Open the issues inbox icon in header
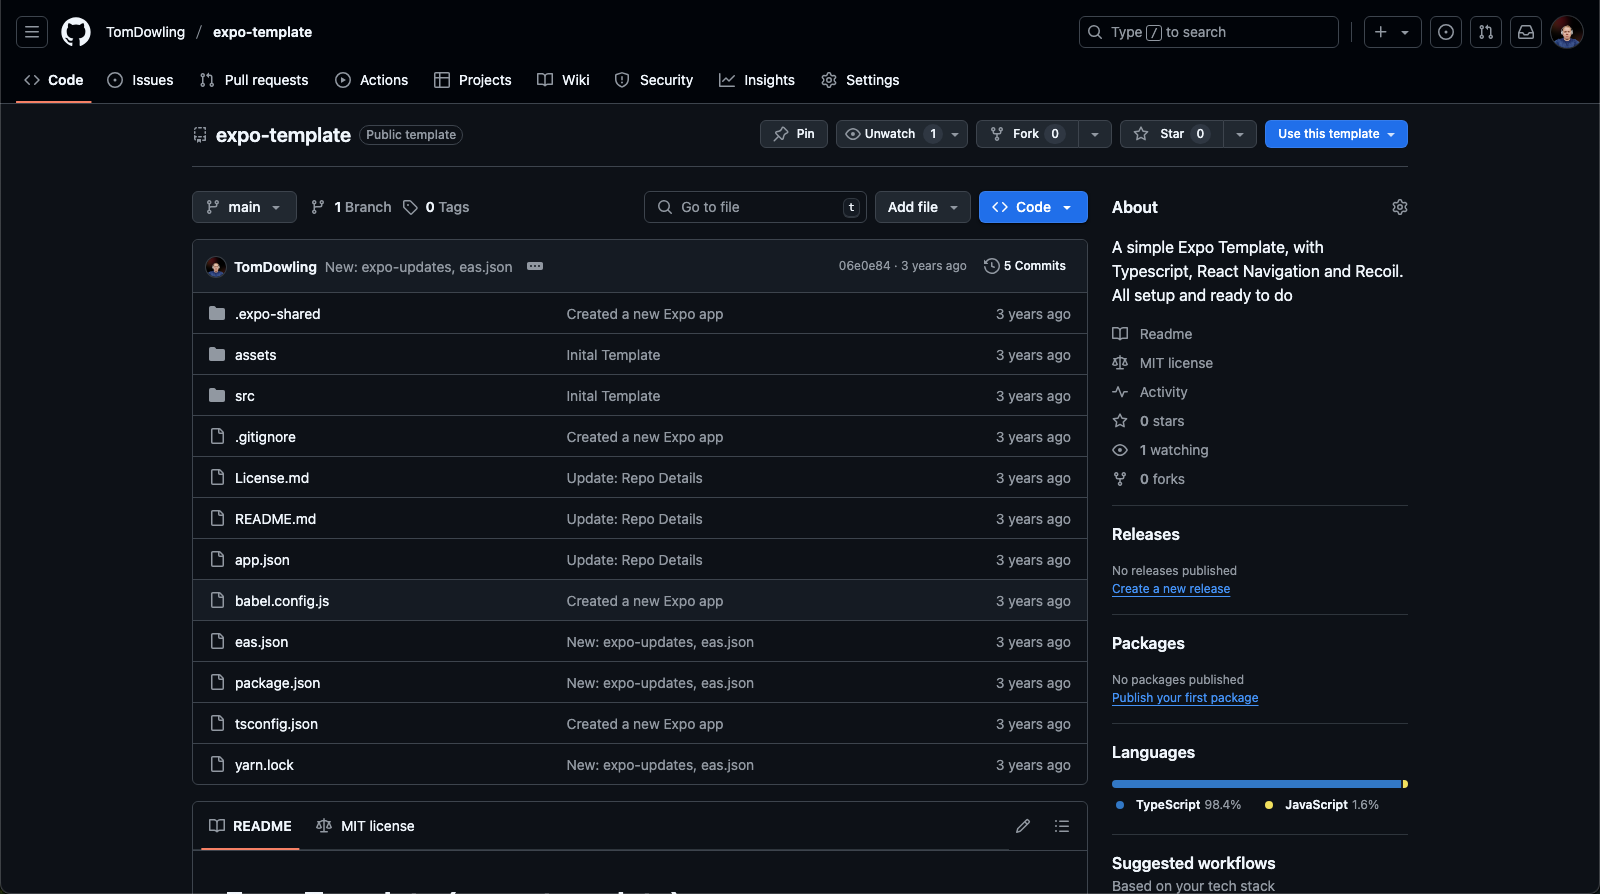This screenshot has width=1600, height=894. [1446, 32]
